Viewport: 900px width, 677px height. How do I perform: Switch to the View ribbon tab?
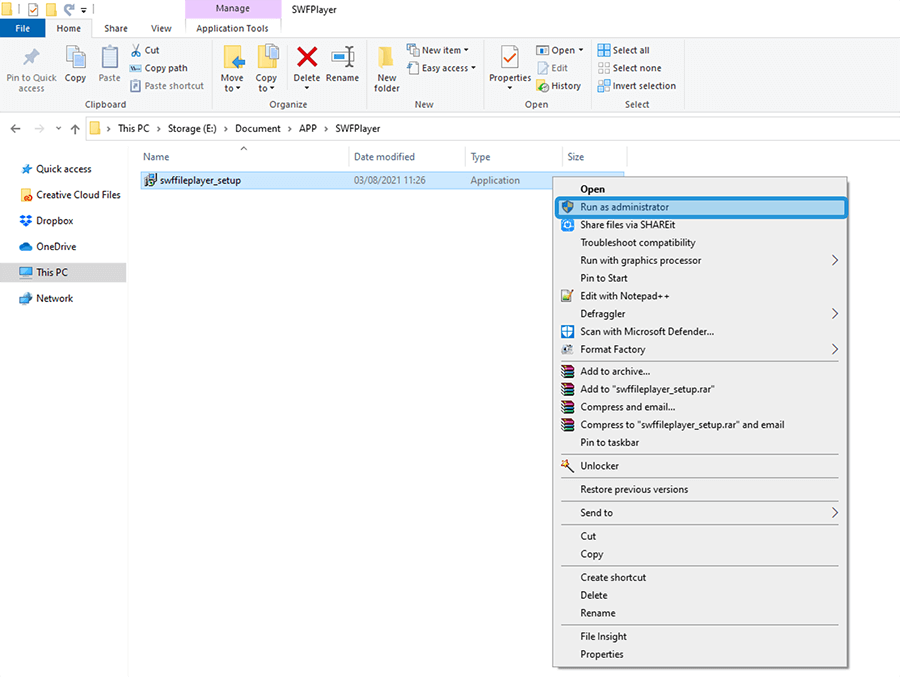(161, 28)
